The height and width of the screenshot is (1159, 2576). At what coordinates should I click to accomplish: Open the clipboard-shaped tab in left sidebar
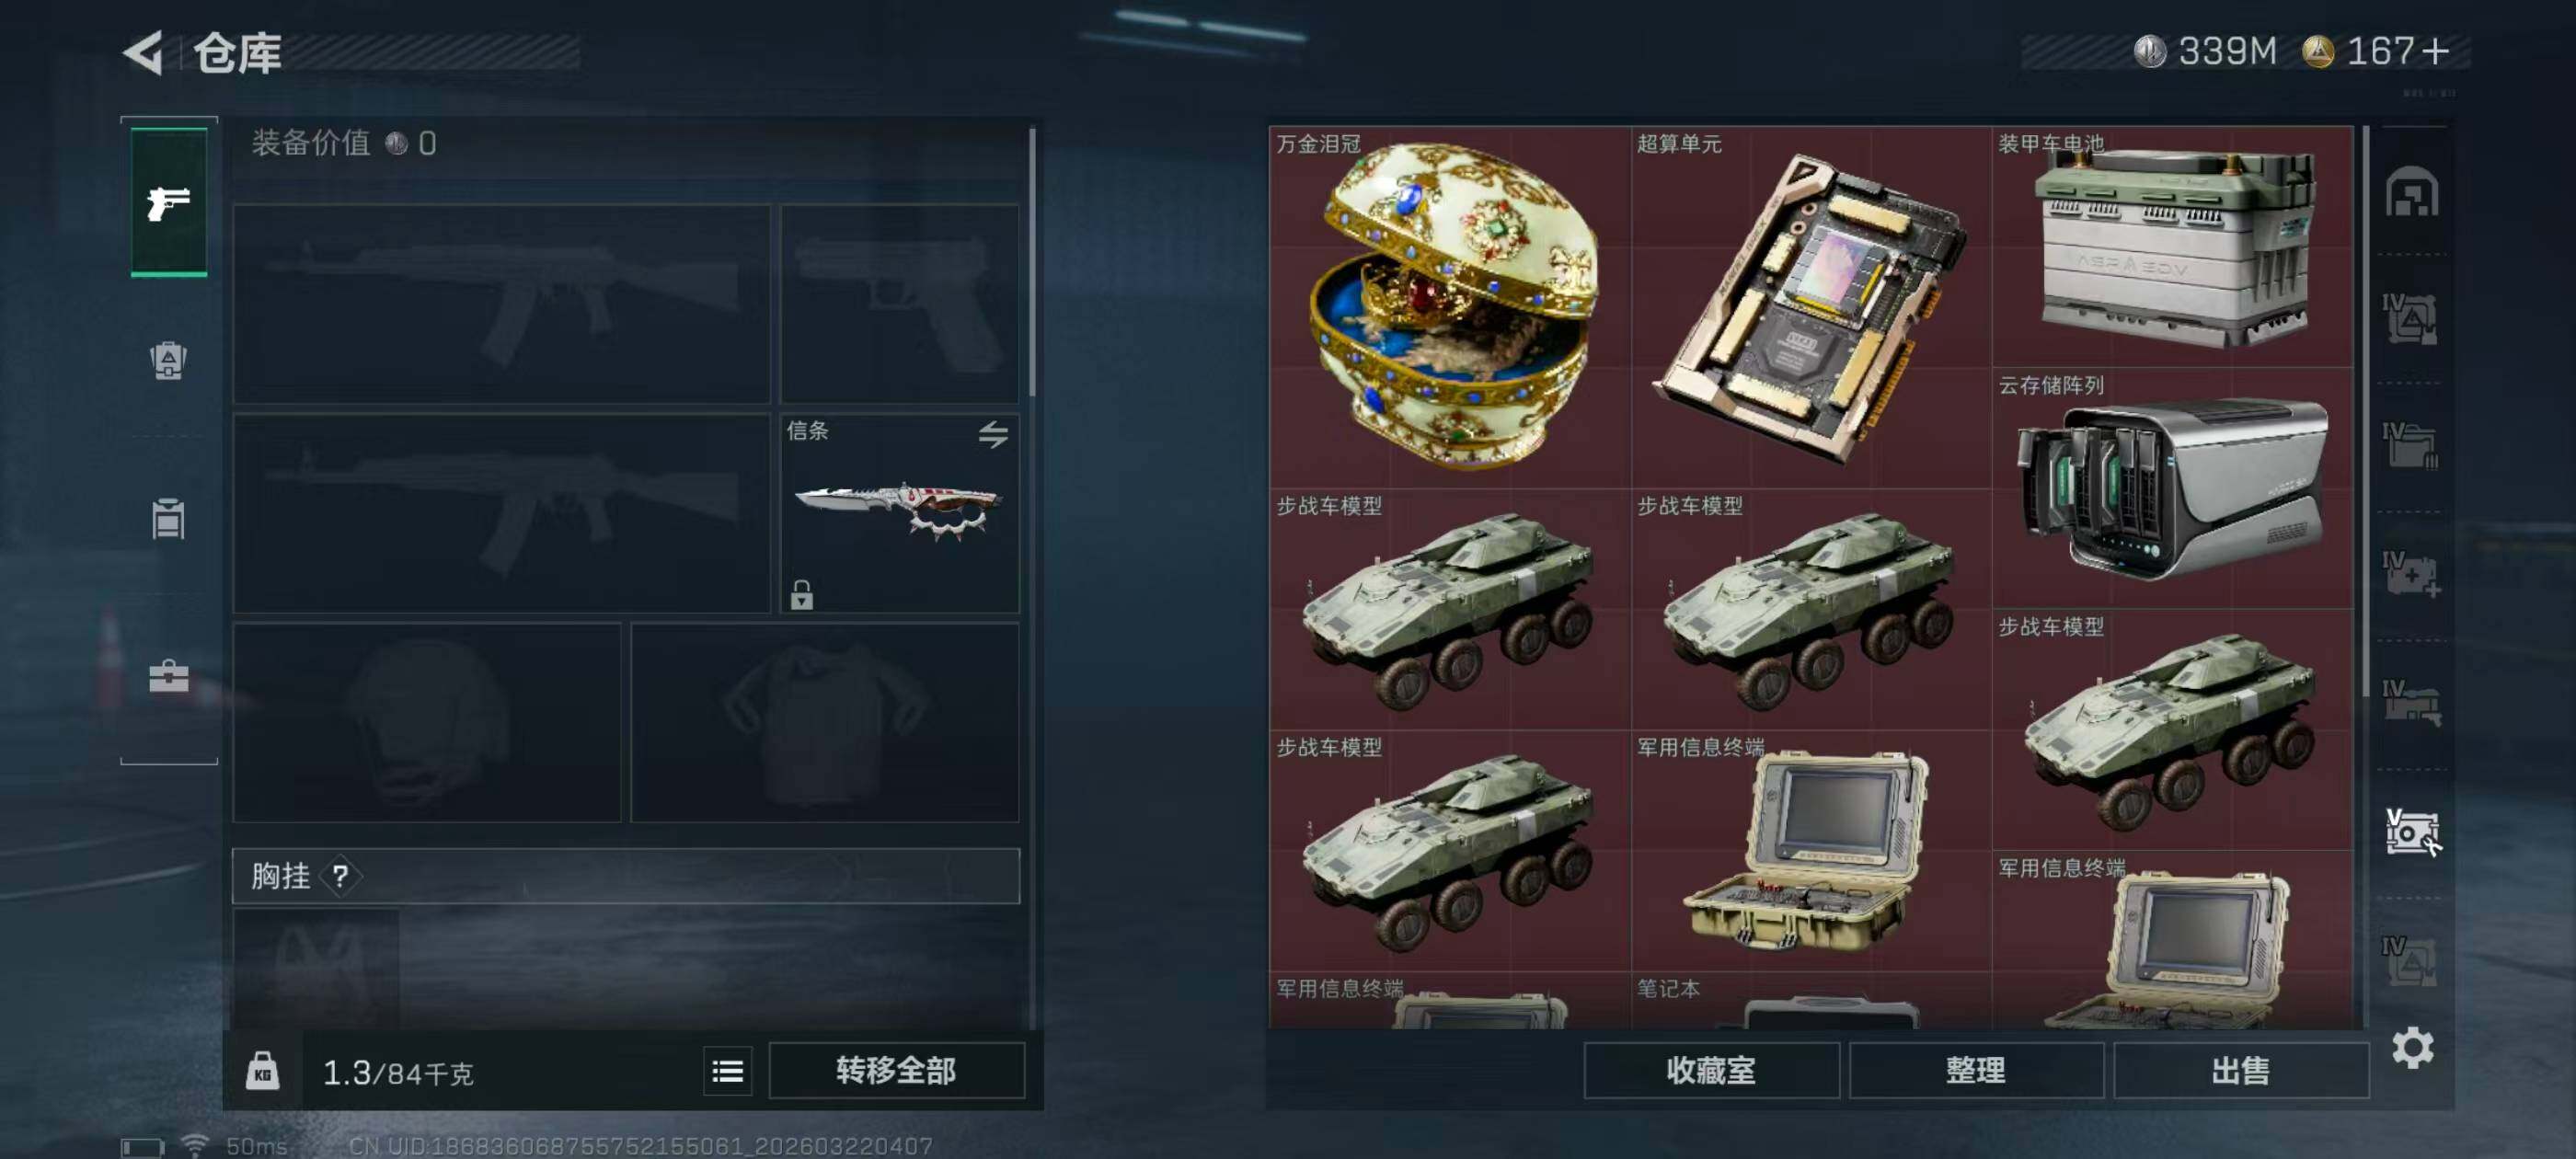168,518
